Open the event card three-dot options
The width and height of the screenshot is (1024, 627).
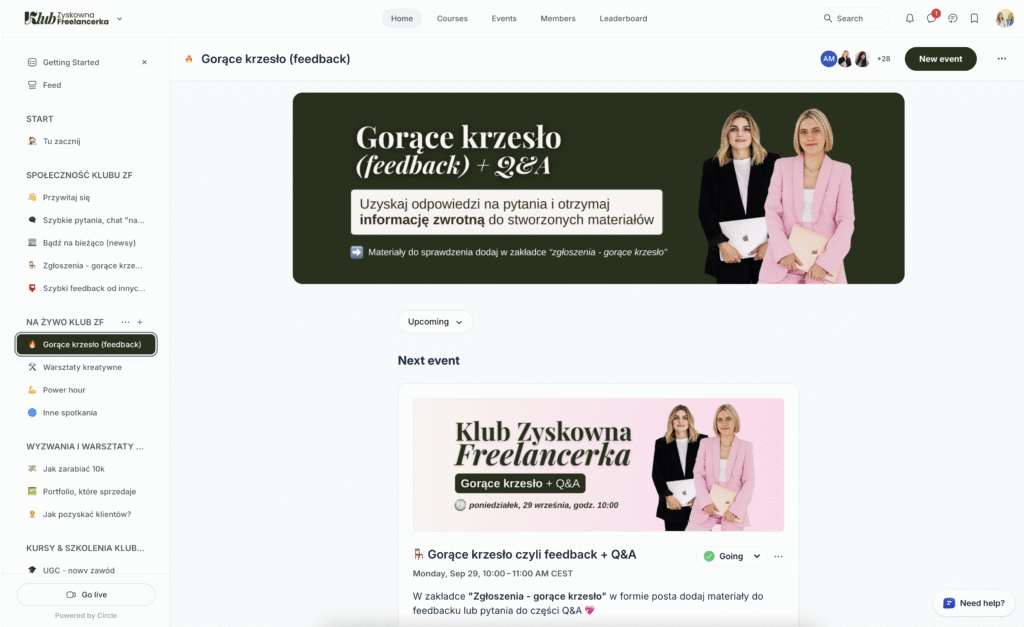pyautogui.click(x=778, y=556)
